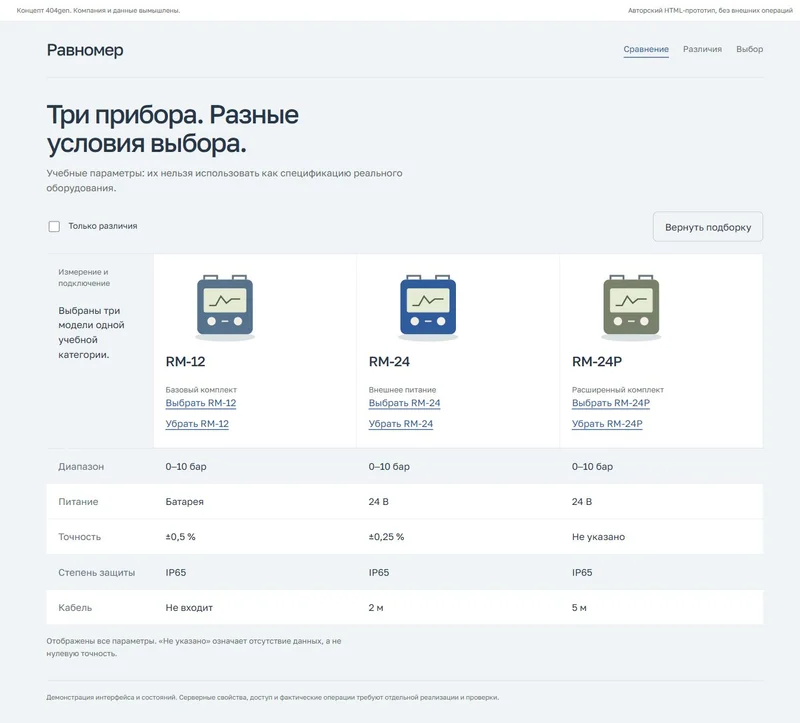Click the «Измерение и подключение» category label

pos(84,278)
